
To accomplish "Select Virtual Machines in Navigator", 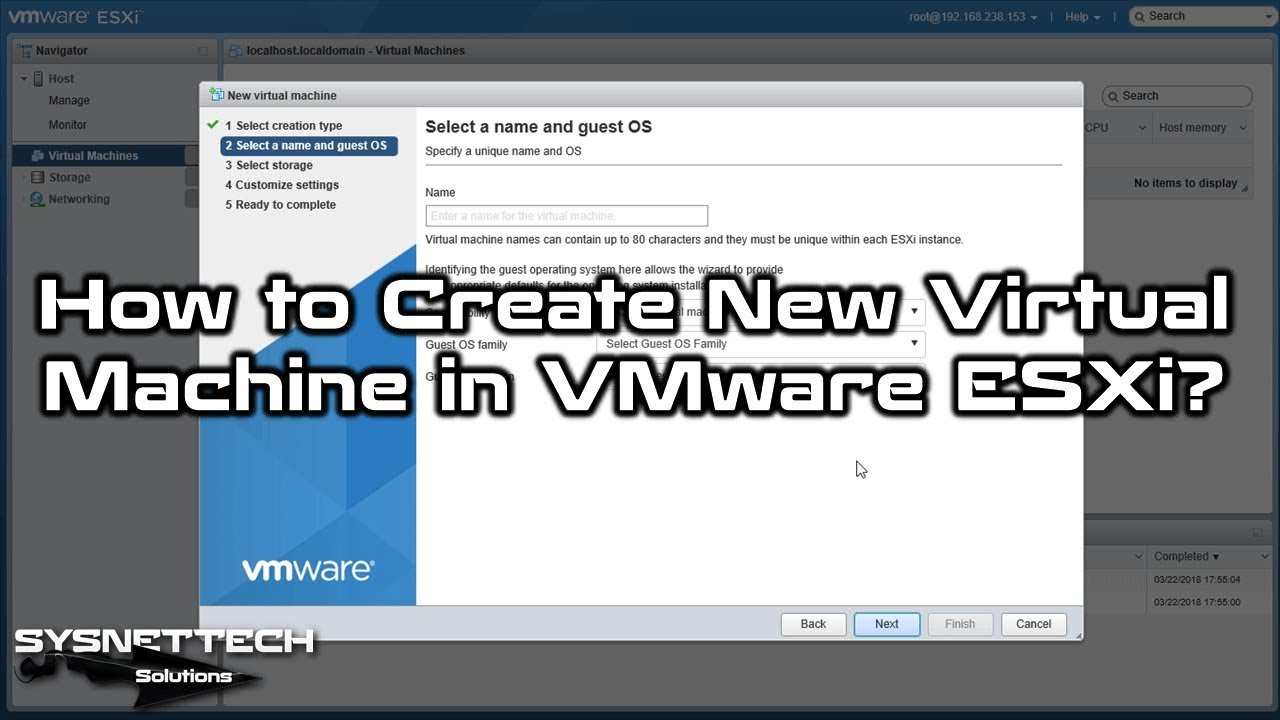I will pyautogui.click(x=93, y=156).
